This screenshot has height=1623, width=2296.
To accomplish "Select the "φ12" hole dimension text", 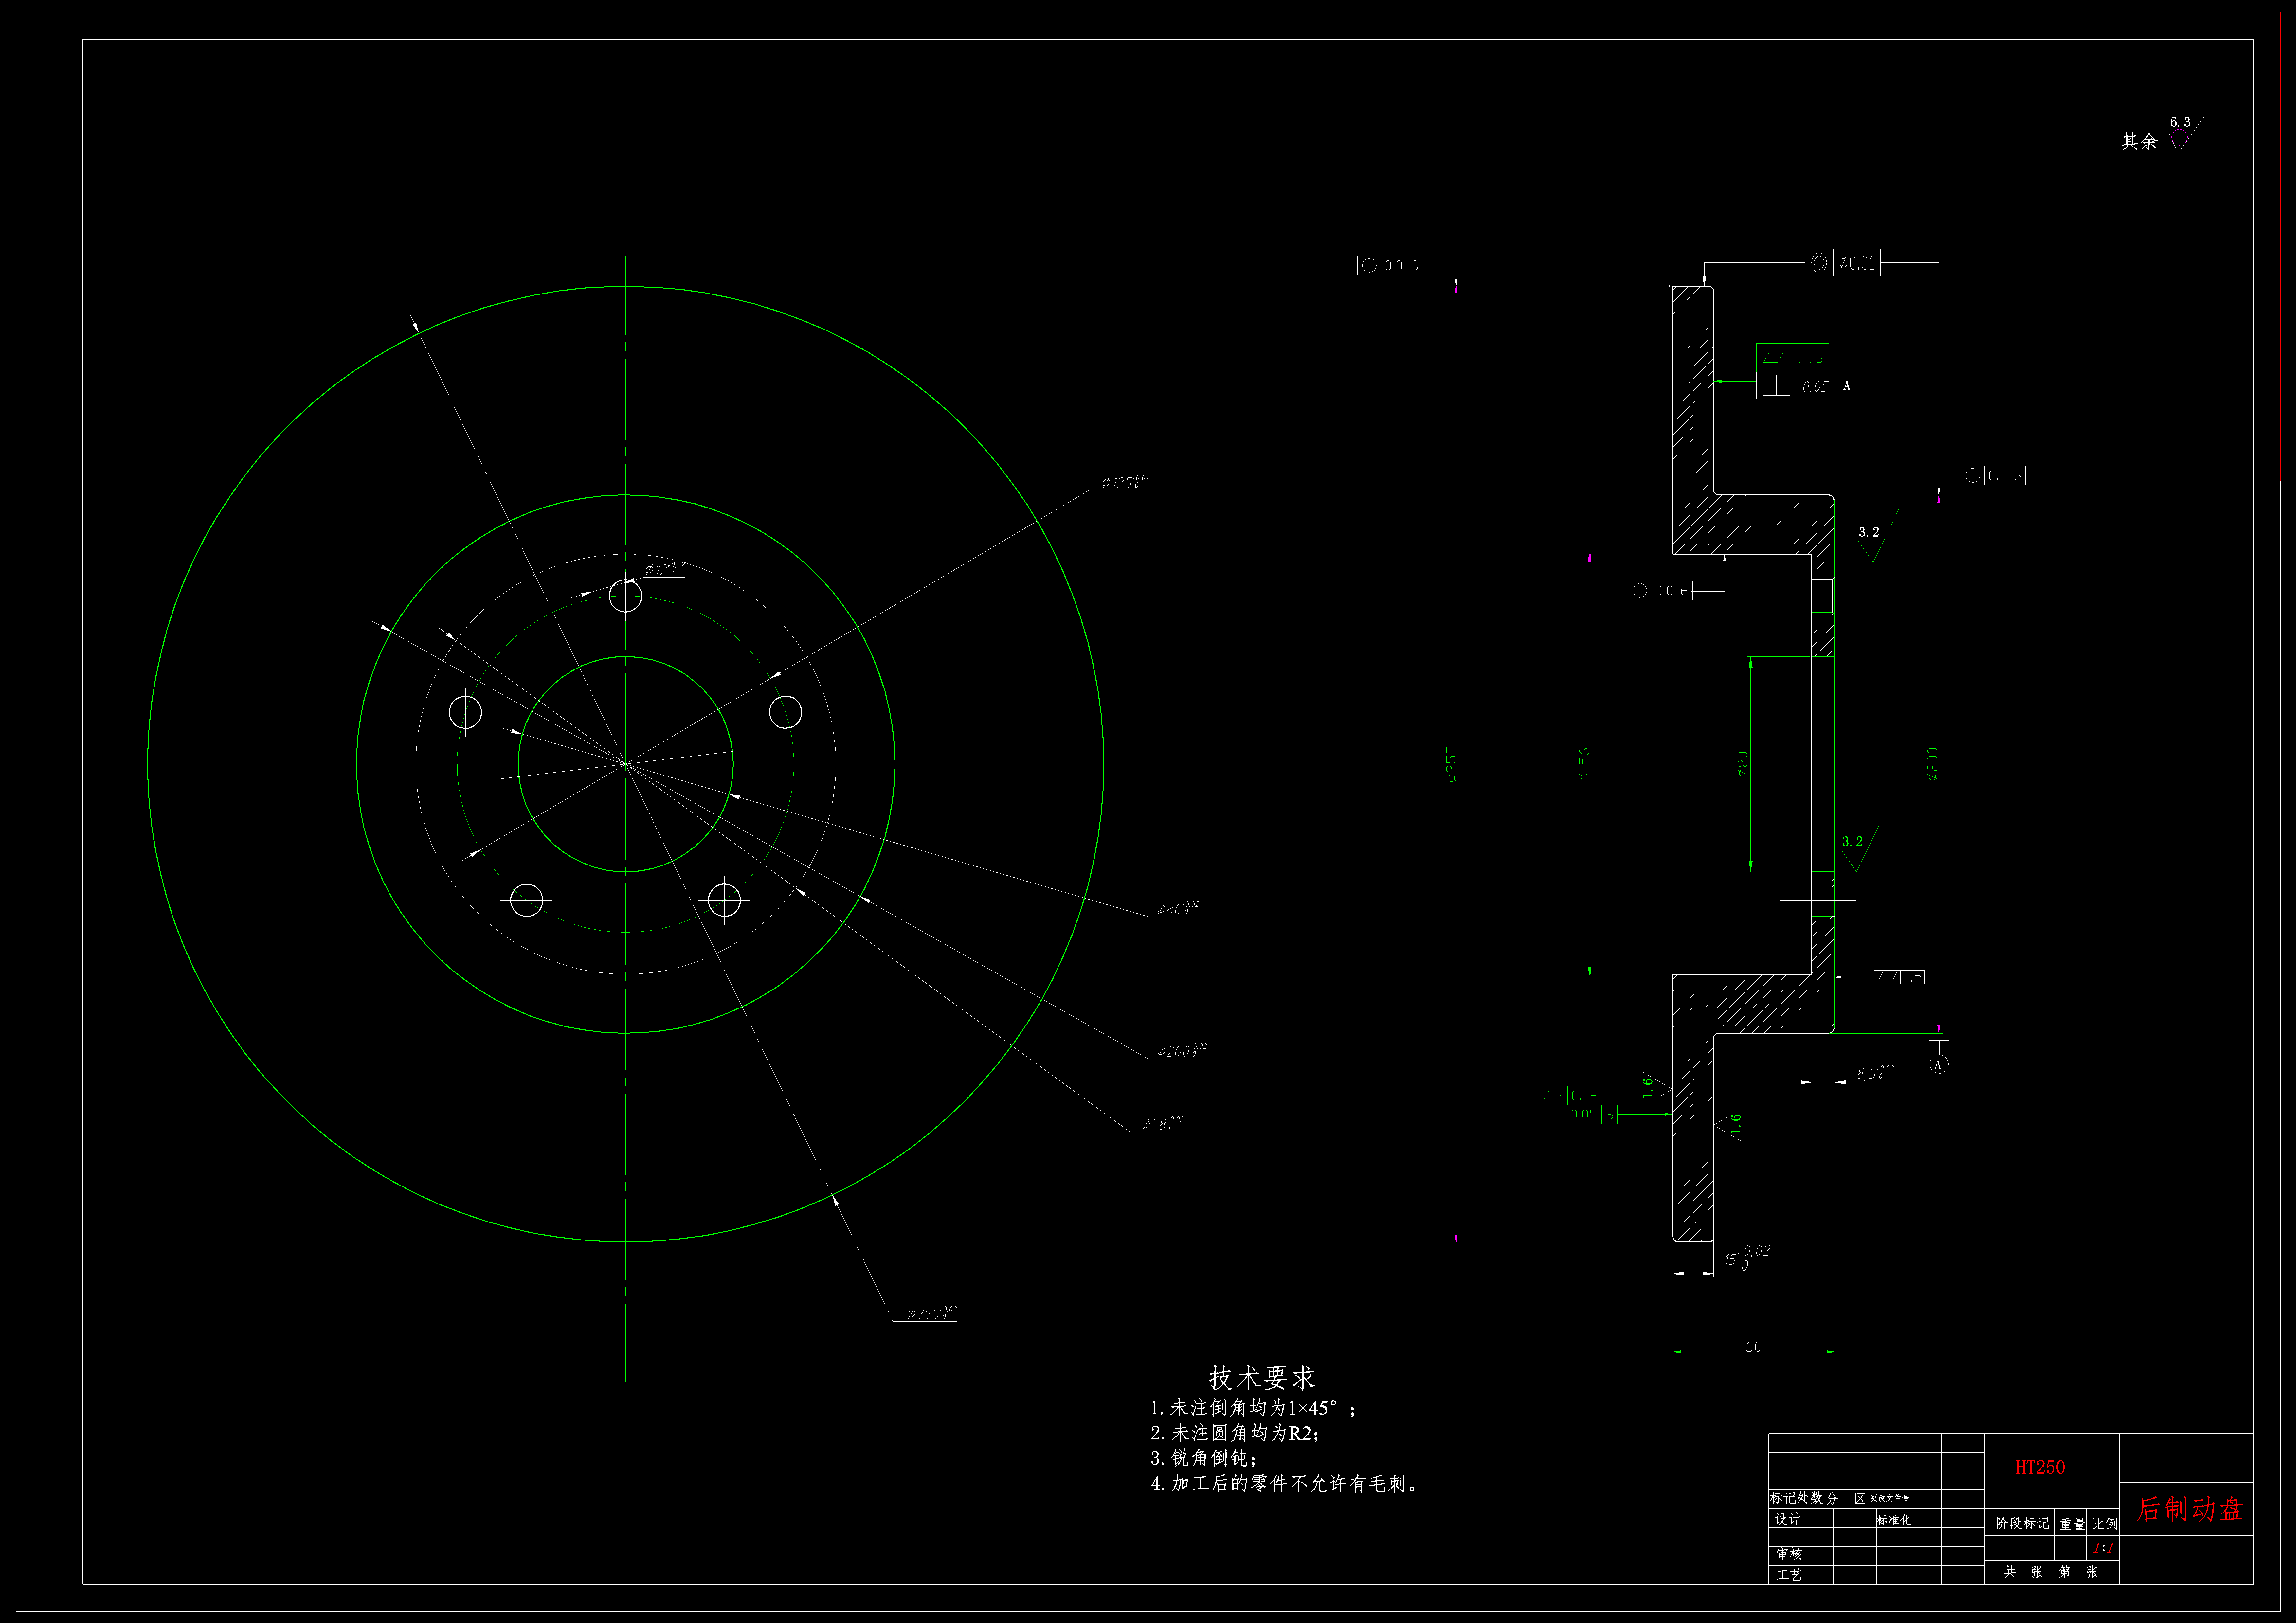I will [665, 569].
